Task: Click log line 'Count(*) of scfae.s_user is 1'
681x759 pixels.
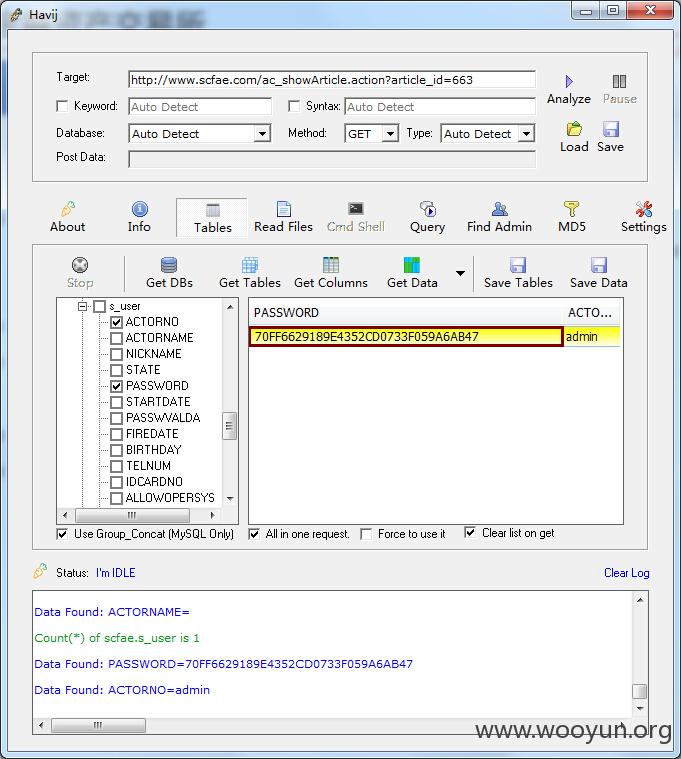Action: click(x=117, y=638)
